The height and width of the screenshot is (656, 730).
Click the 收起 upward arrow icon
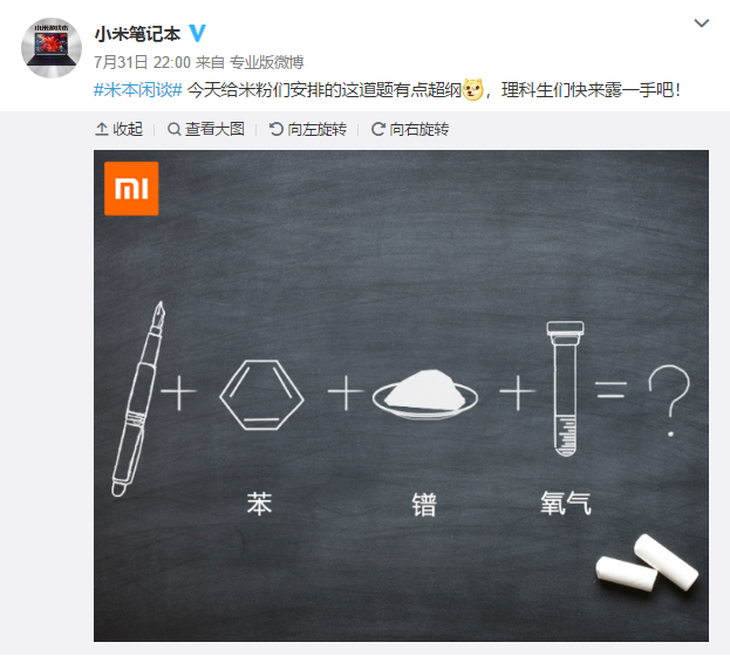tap(101, 129)
